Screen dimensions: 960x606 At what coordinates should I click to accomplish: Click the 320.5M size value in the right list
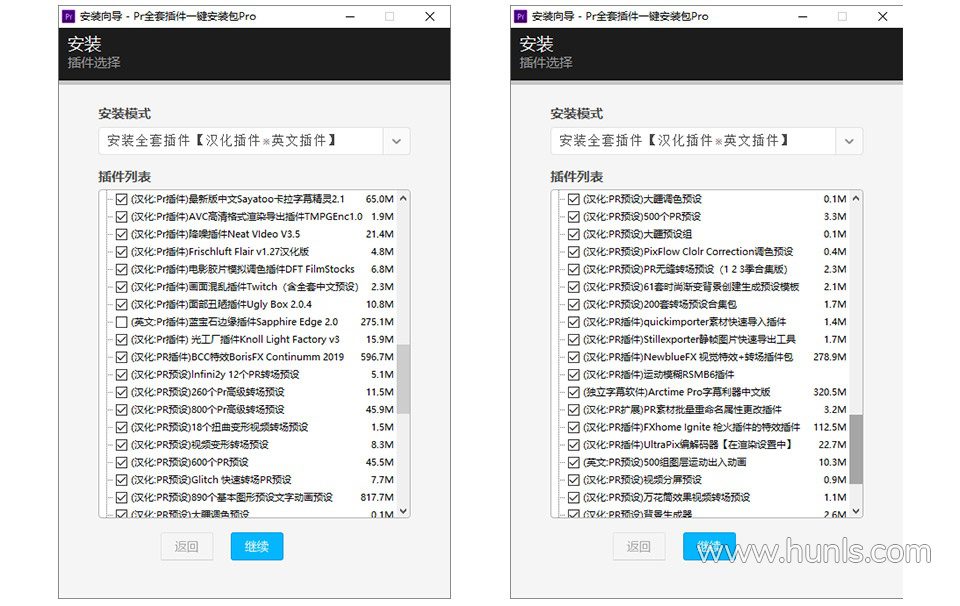click(x=830, y=392)
